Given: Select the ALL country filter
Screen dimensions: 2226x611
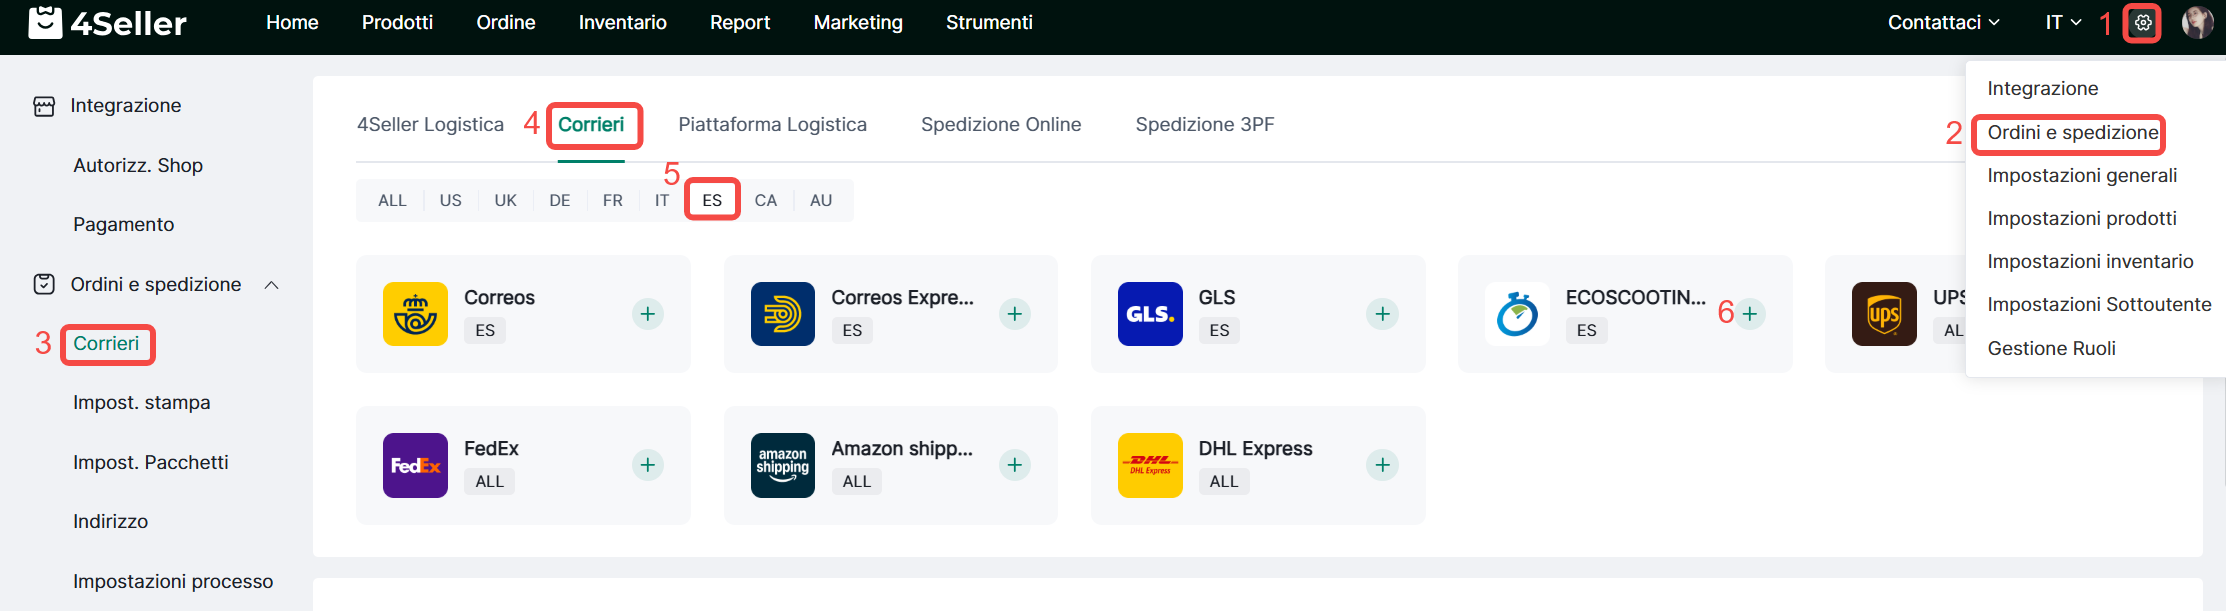Looking at the screenshot, I should click(392, 200).
